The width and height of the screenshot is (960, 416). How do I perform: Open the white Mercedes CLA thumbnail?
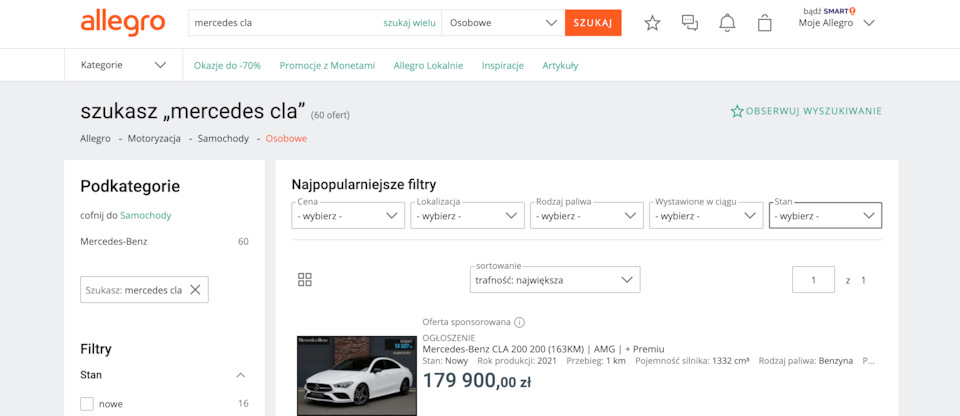pos(357,376)
